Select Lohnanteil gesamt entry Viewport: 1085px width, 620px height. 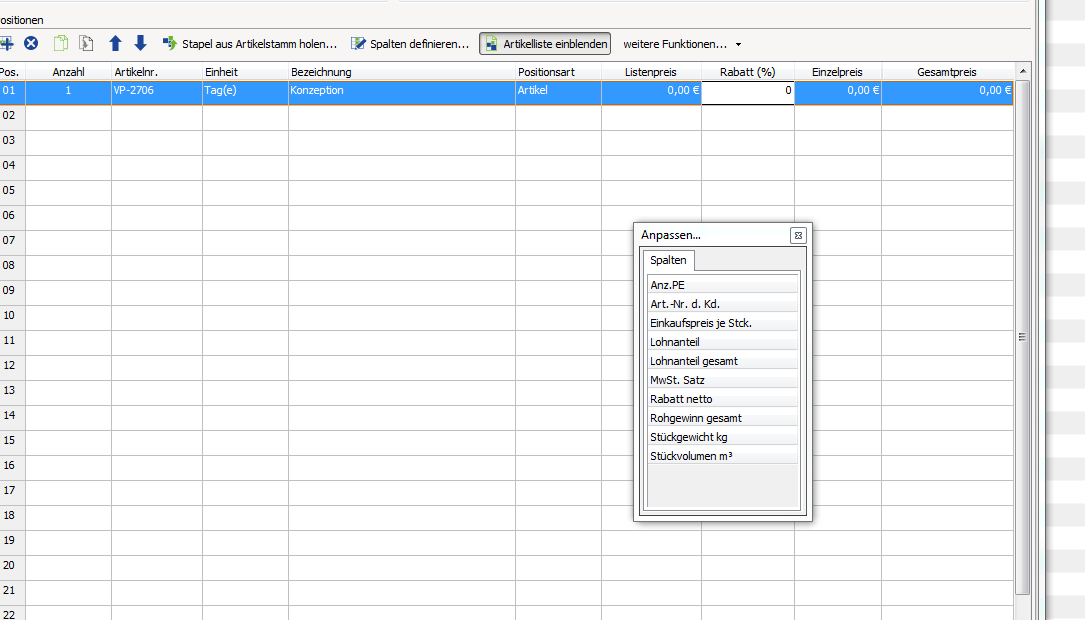click(723, 361)
